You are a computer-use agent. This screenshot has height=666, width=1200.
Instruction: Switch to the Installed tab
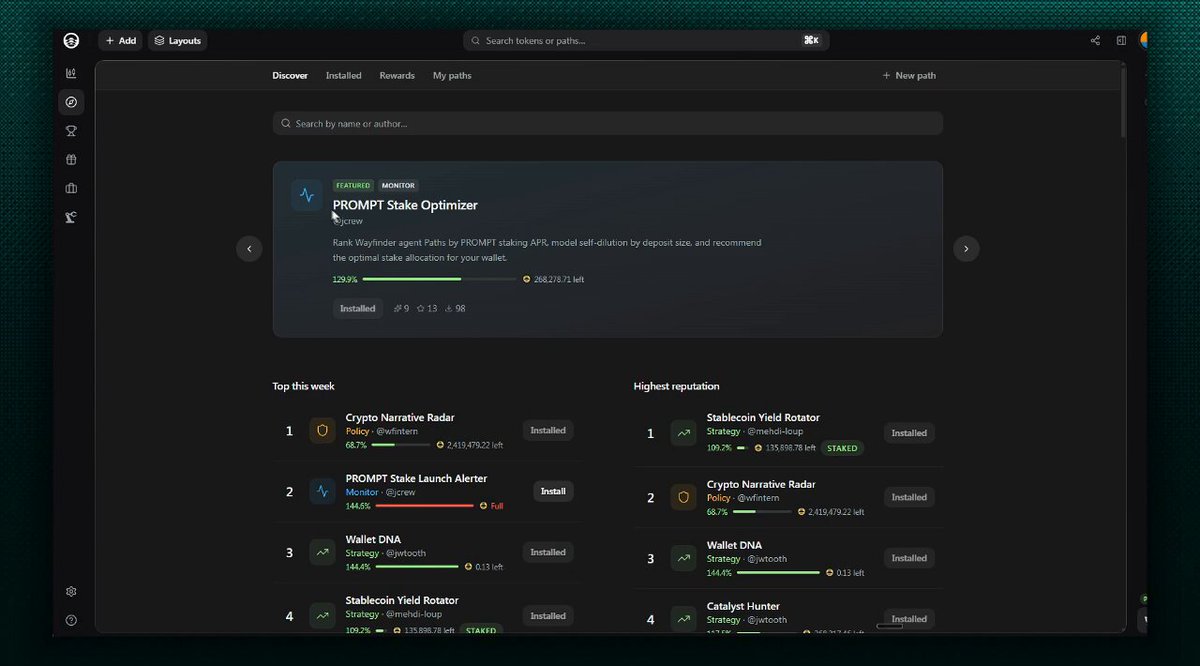(x=343, y=76)
